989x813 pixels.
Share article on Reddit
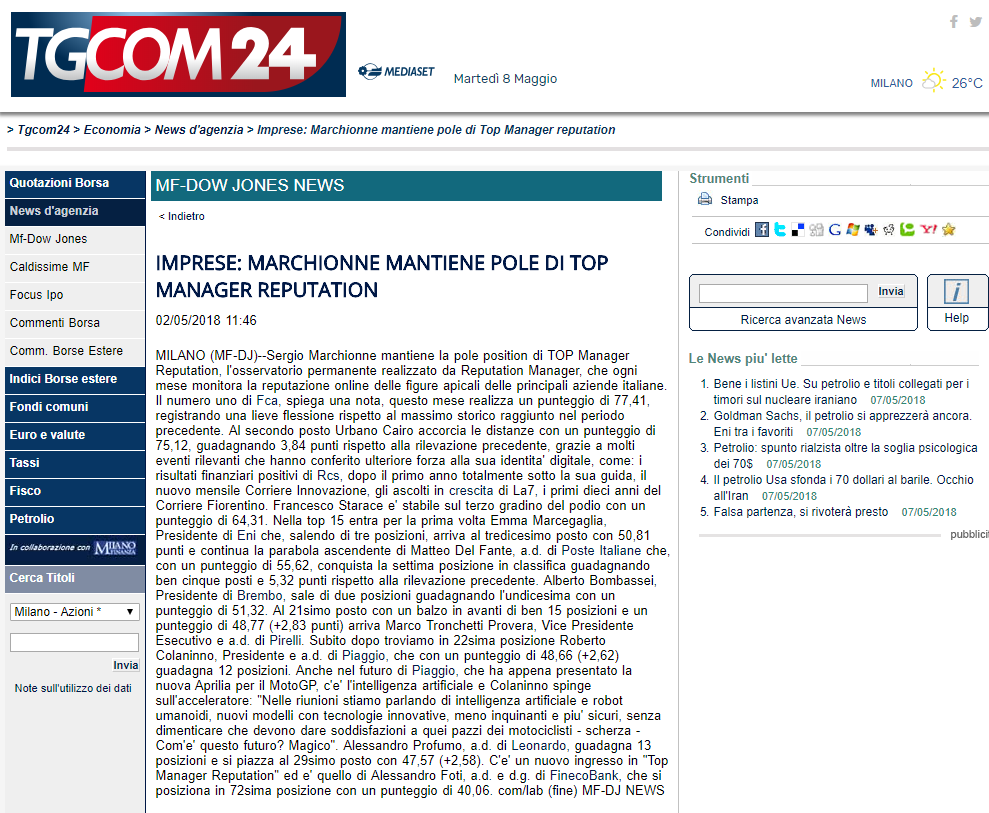pos(889,230)
